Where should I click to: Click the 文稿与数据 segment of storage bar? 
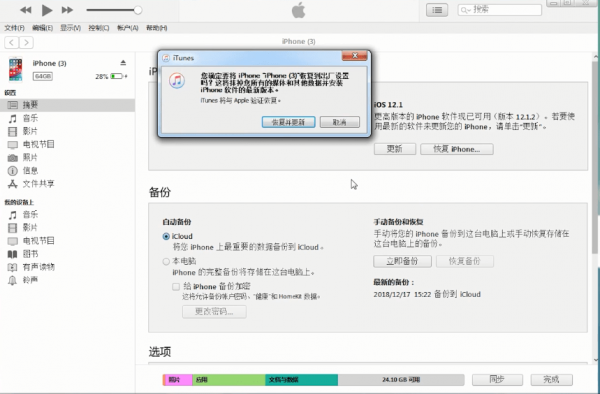(x=302, y=380)
